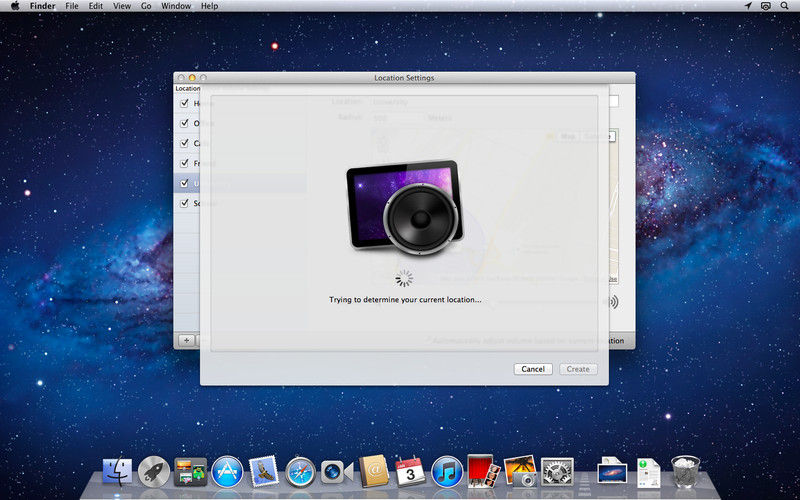Open the Go menu
Screen dimensions: 800x500
pyautogui.click(x=146, y=6)
